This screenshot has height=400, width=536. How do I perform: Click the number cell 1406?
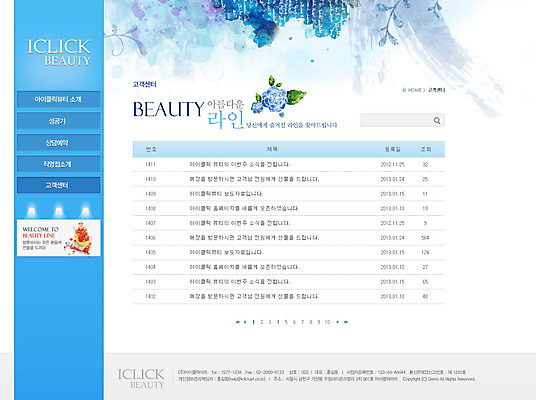pos(150,238)
